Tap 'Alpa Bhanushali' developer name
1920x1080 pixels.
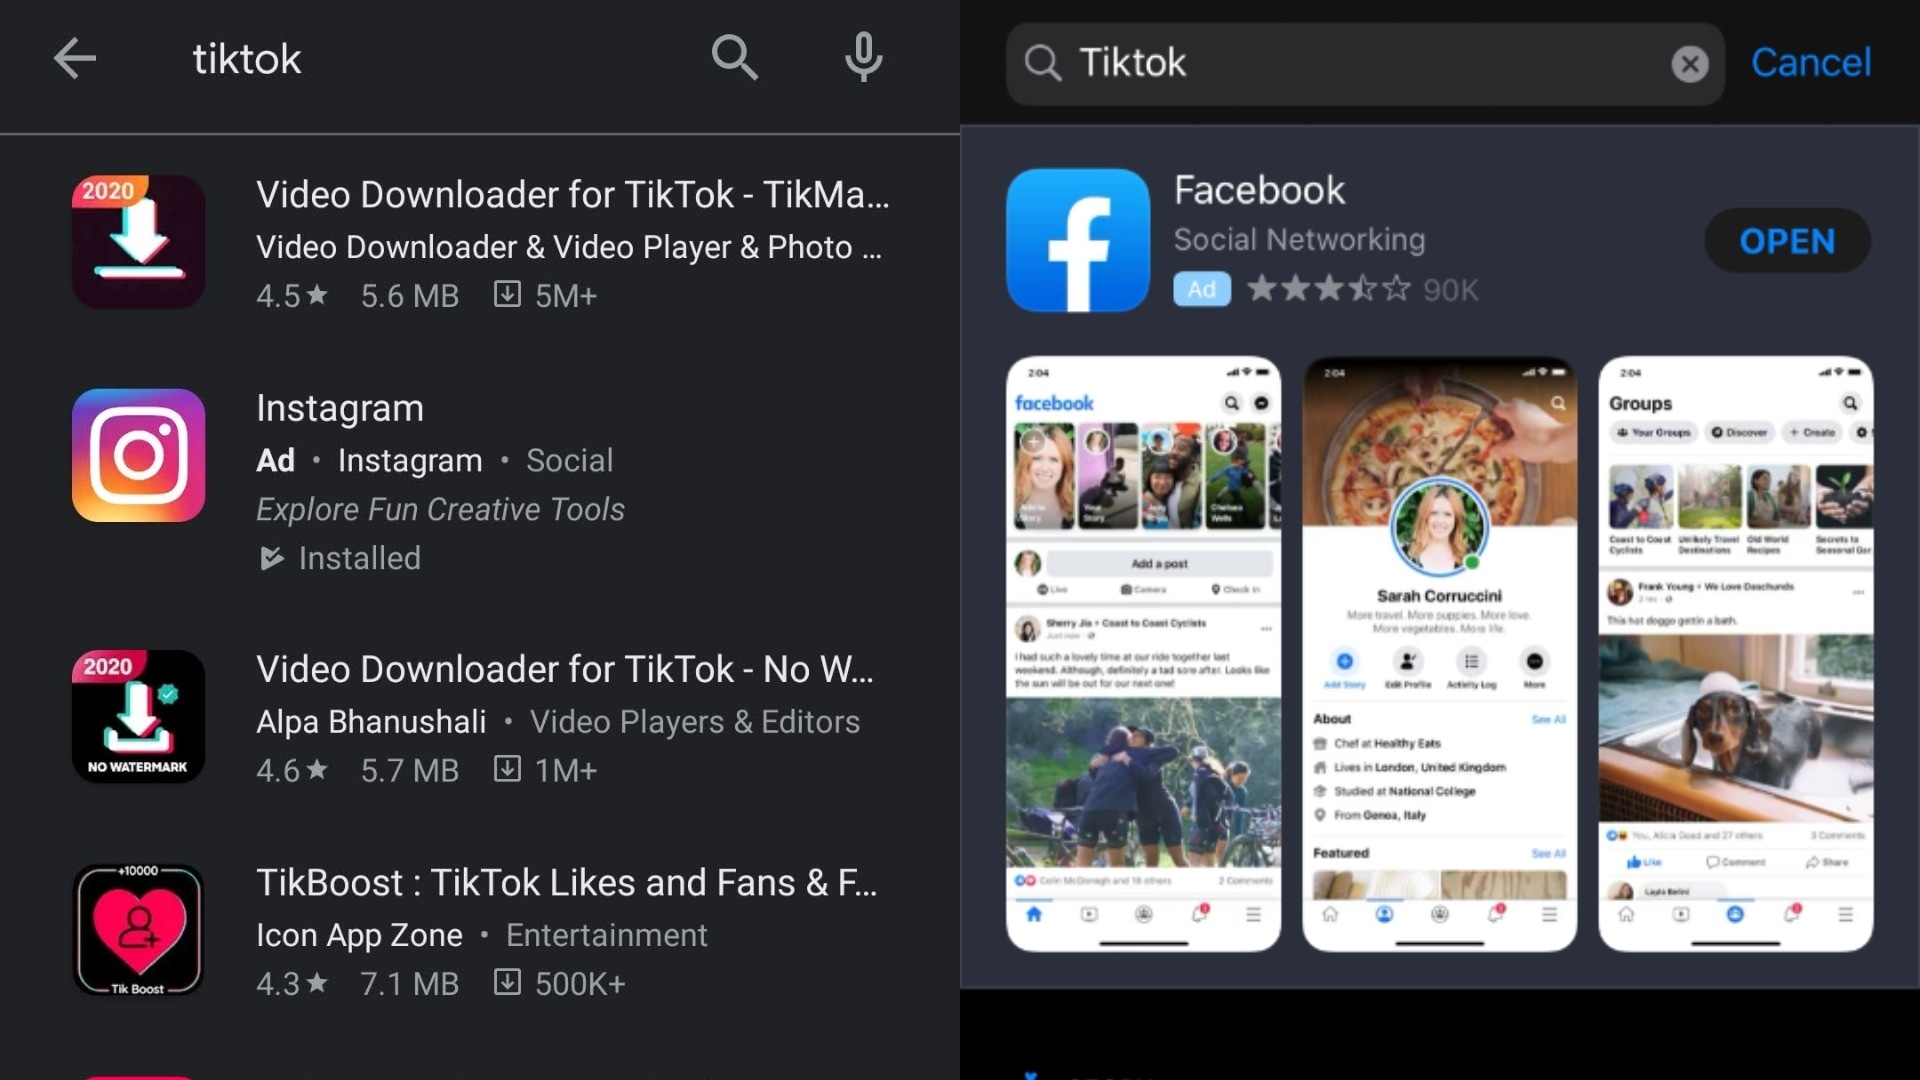click(x=371, y=722)
